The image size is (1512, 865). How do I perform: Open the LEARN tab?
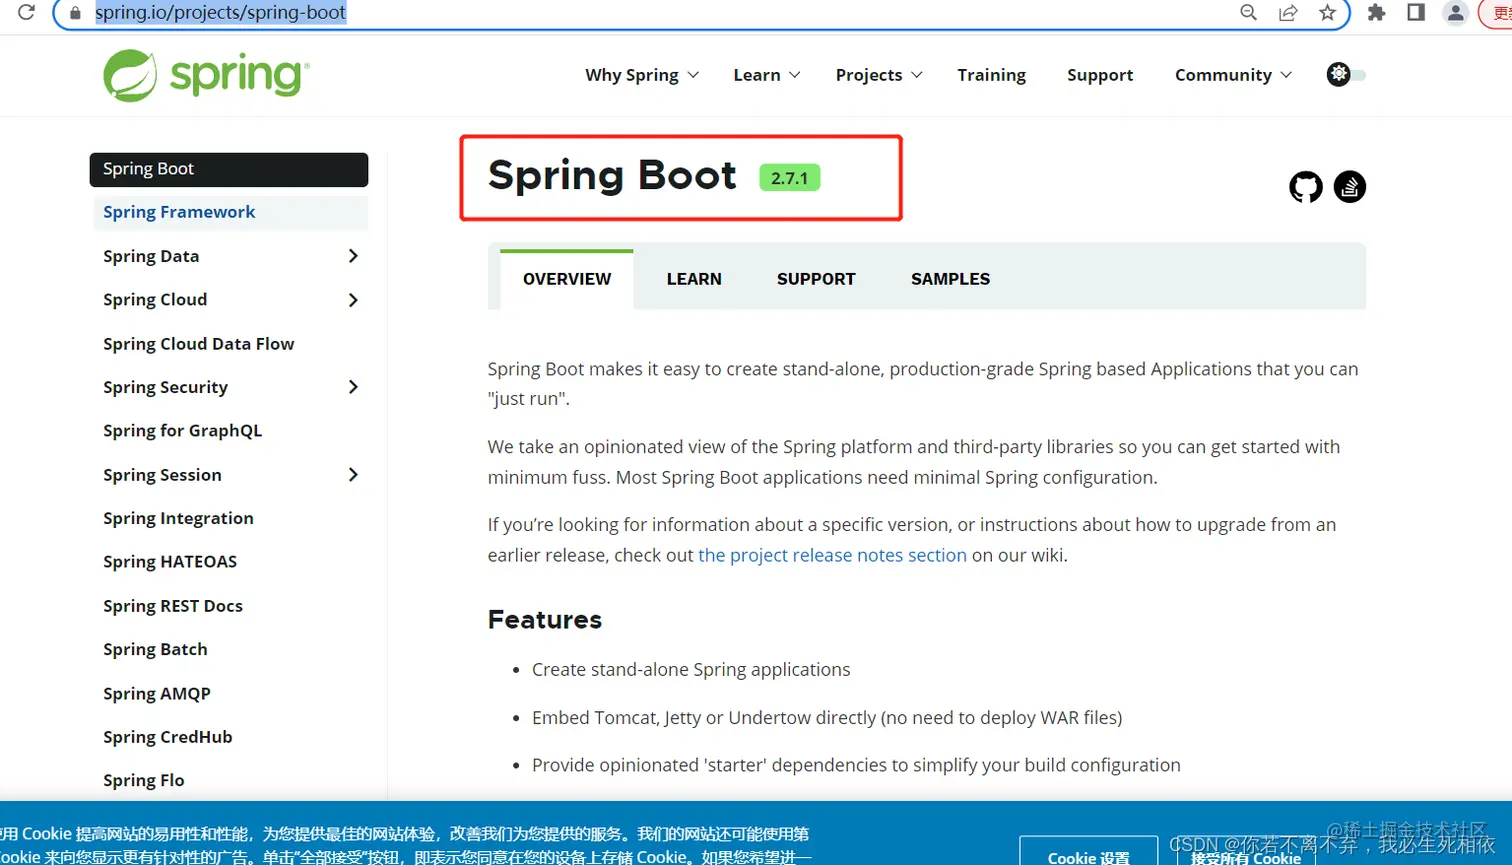point(693,279)
